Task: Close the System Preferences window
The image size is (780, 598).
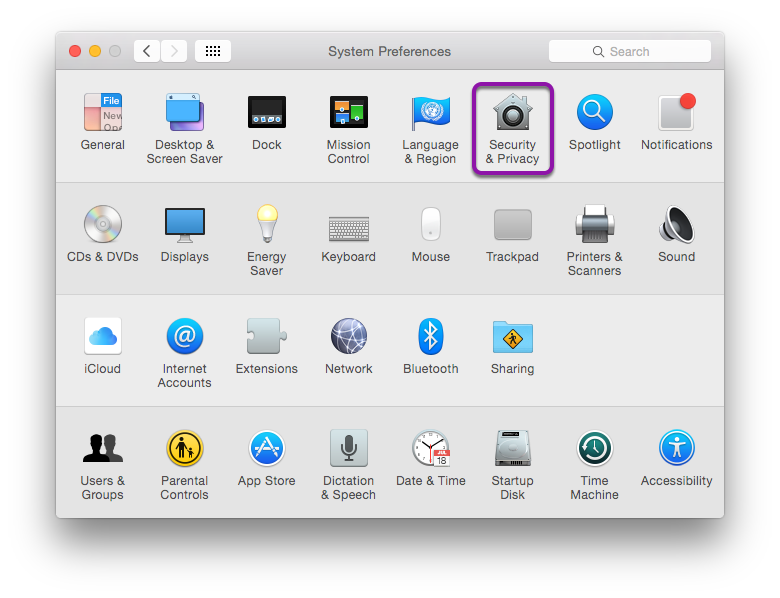Action: tap(75, 51)
